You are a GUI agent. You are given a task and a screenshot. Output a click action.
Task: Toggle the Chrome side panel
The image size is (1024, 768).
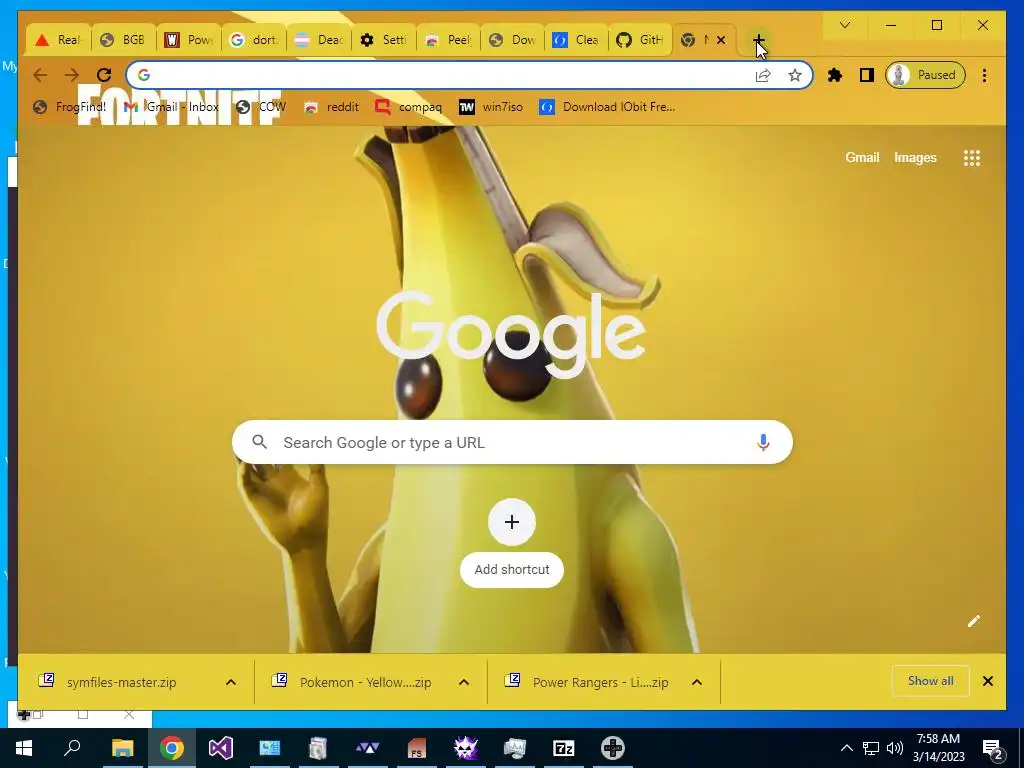click(x=867, y=76)
